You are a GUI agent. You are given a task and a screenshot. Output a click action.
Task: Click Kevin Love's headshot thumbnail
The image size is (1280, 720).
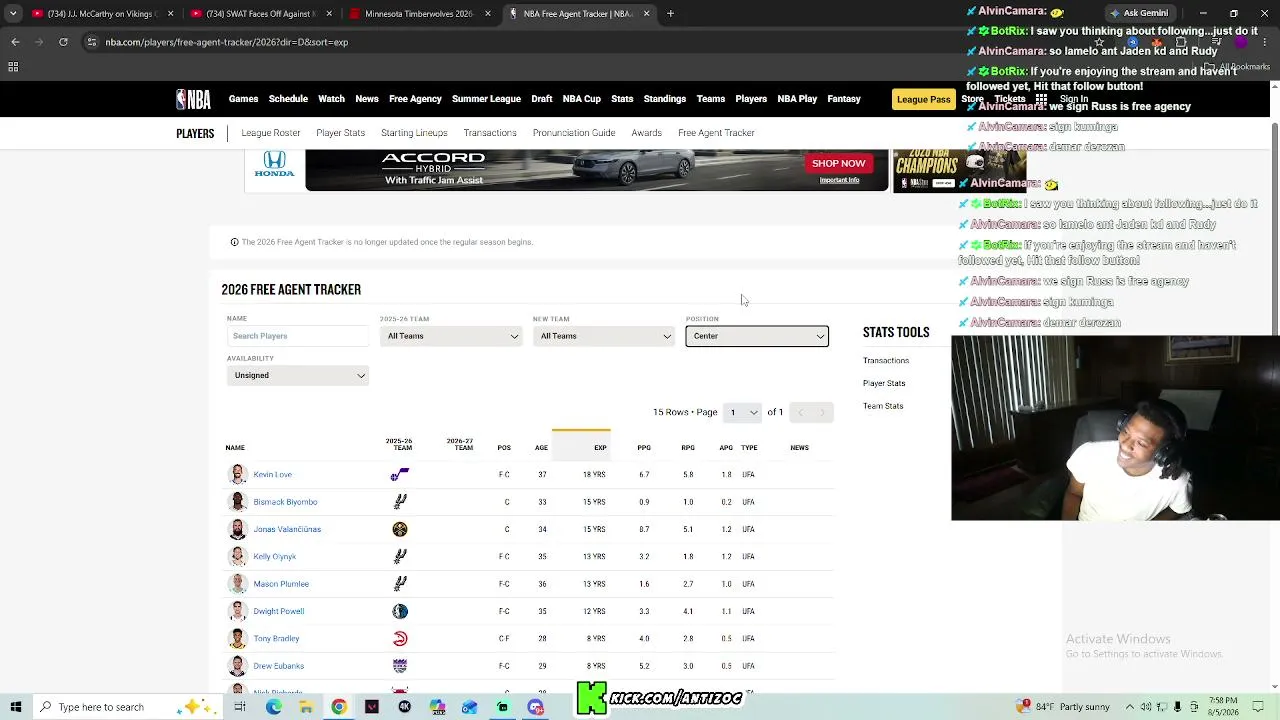[238, 475]
